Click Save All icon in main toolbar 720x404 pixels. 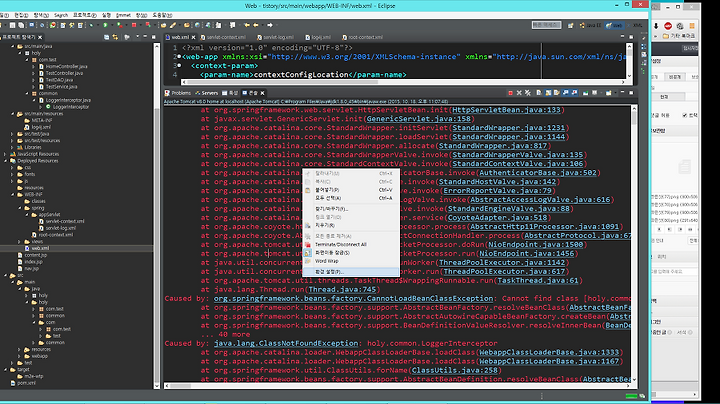(x=21, y=25)
